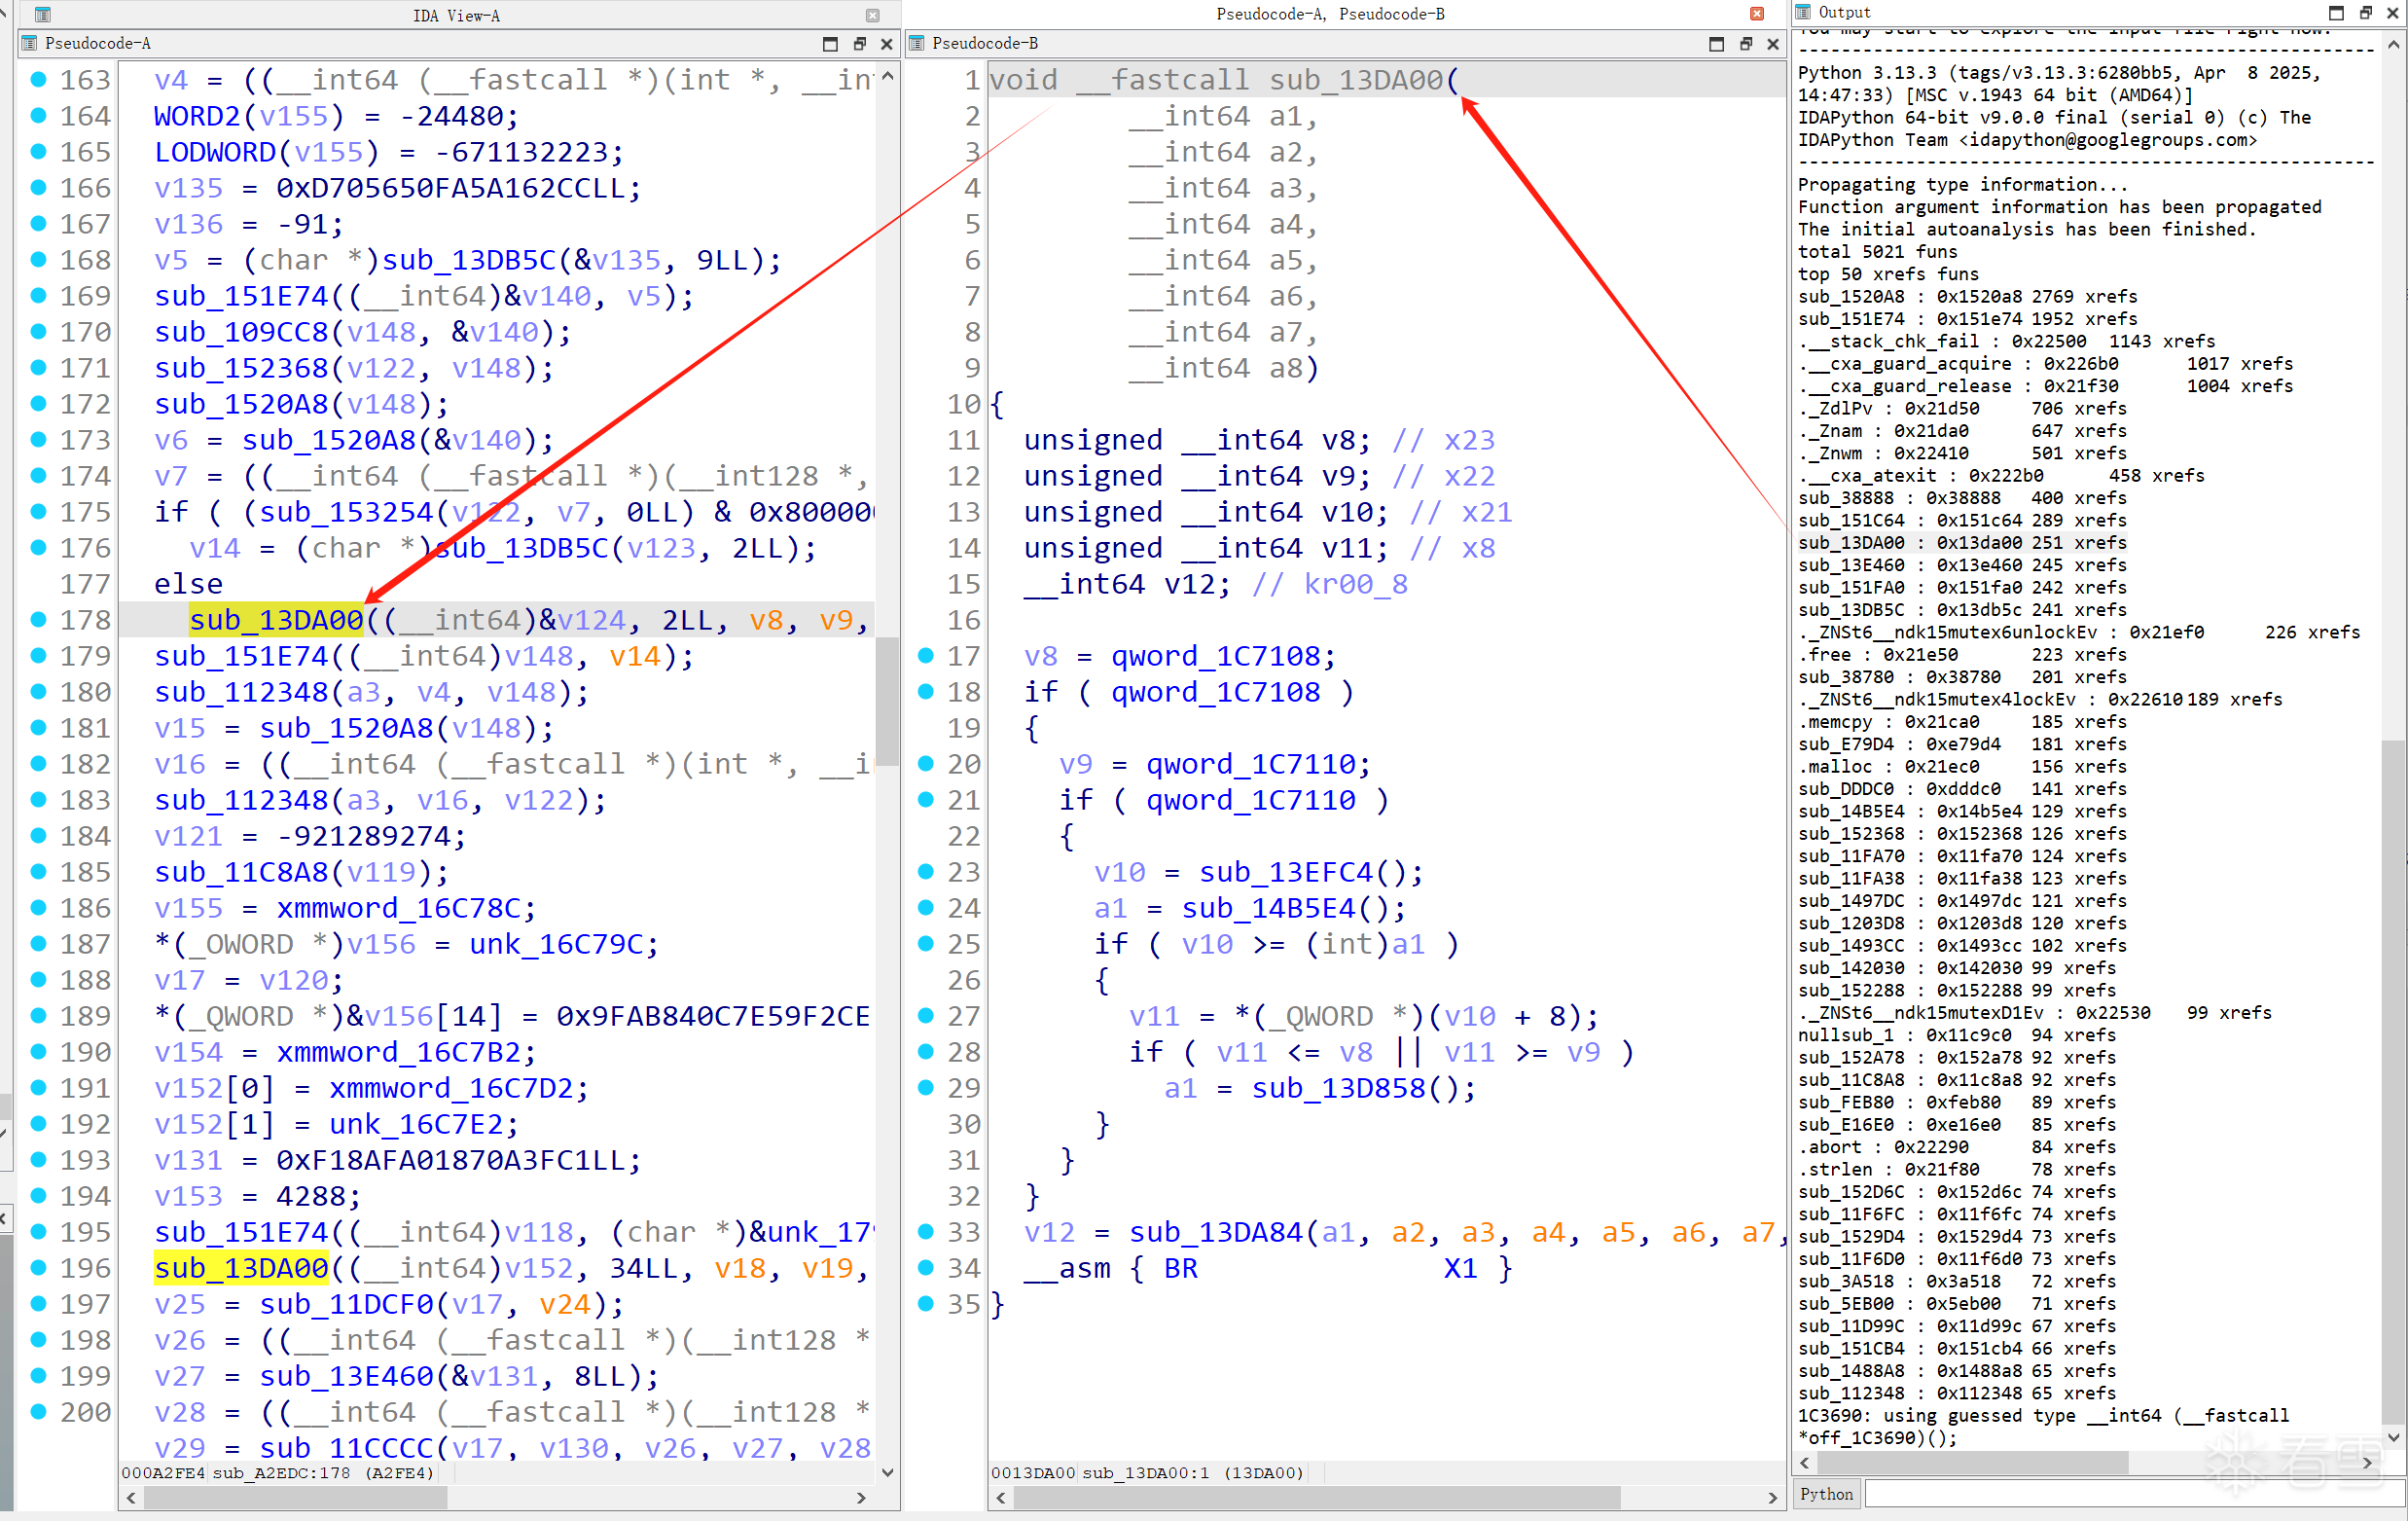Viewport: 2408px width, 1521px height.
Task: Click the Pseudocode-B panel icon
Action: point(916,43)
